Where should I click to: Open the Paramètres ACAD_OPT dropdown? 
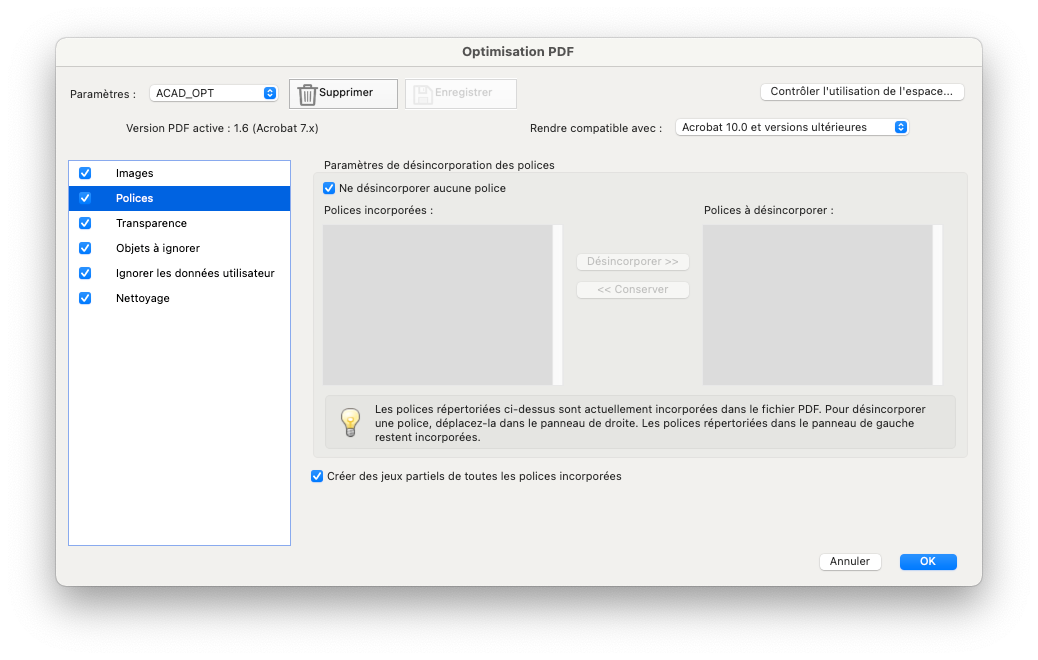click(x=213, y=93)
